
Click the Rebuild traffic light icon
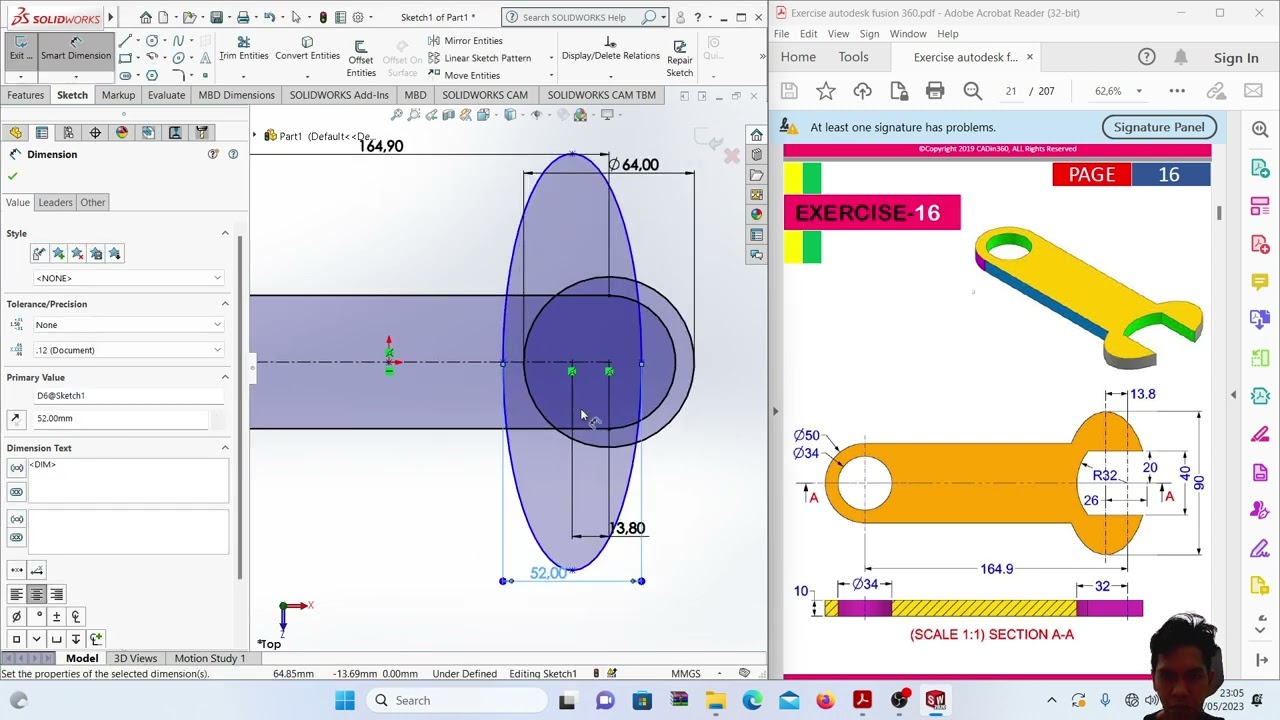(322, 17)
